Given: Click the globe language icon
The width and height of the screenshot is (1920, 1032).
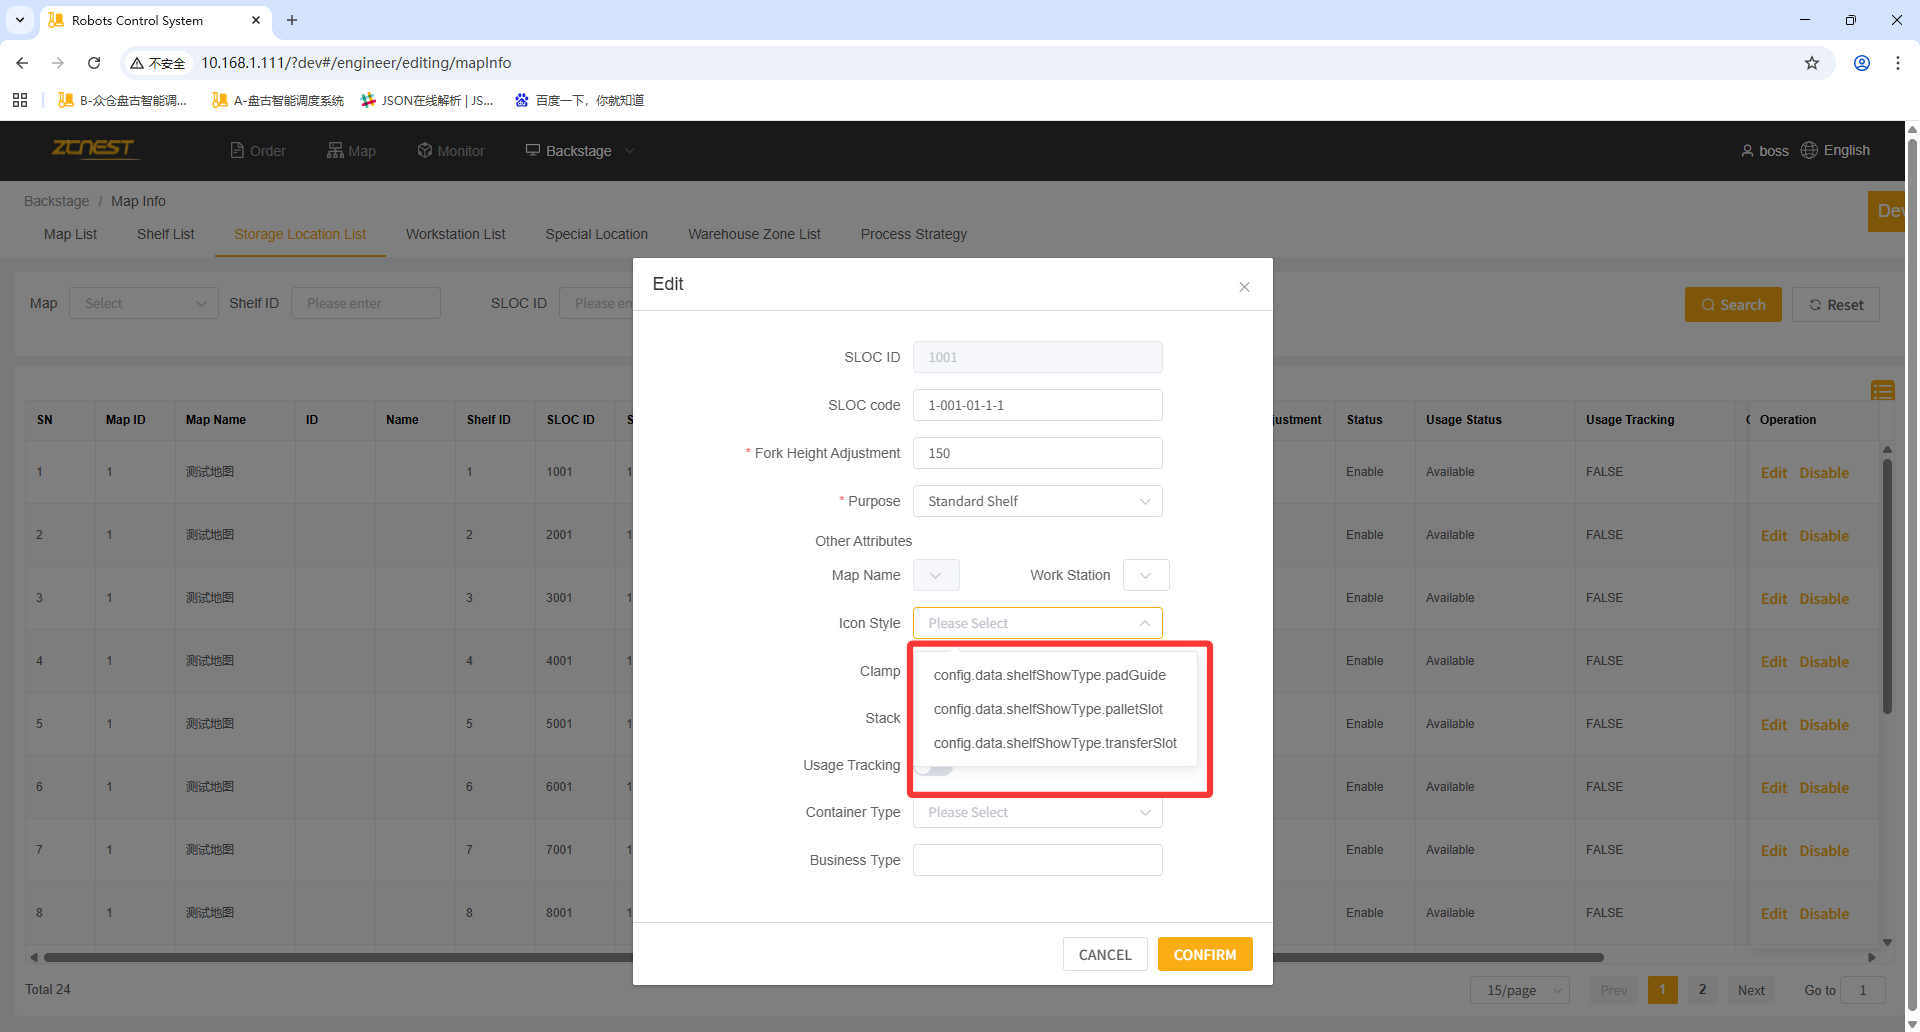Looking at the screenshot, I should click(x=1809, y=150).
